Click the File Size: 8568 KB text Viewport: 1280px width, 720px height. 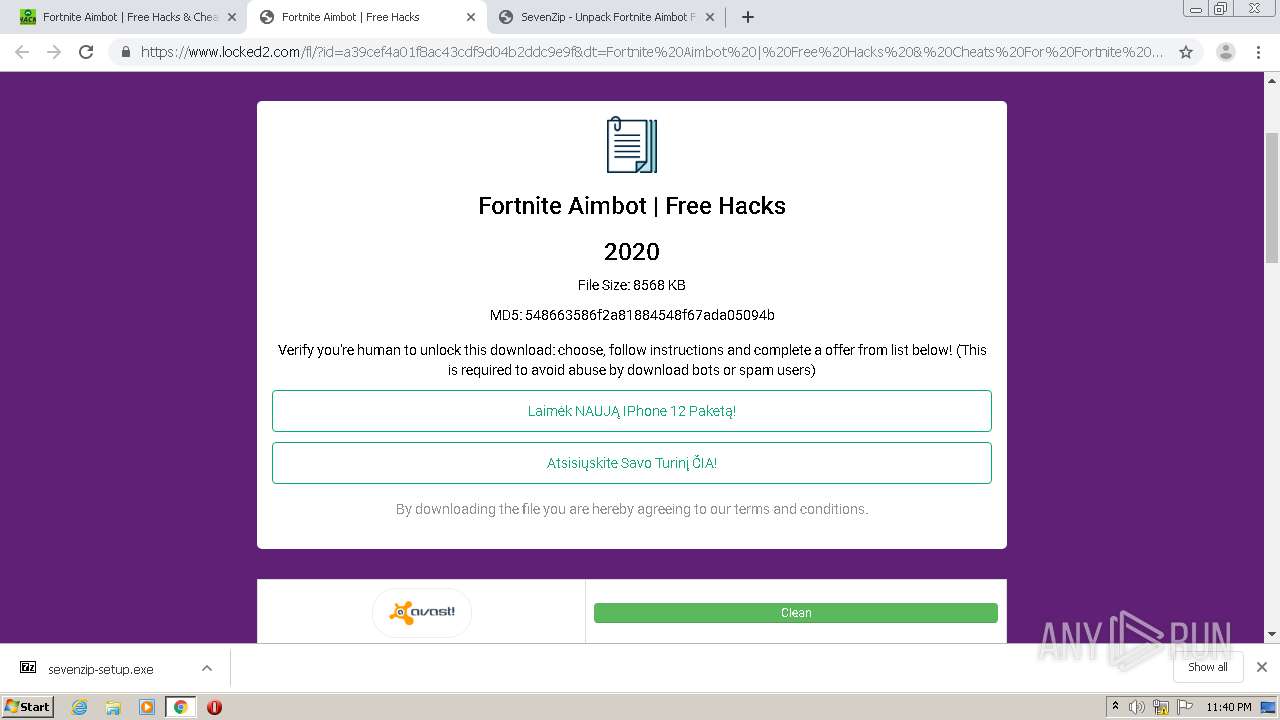click(632, 285)
